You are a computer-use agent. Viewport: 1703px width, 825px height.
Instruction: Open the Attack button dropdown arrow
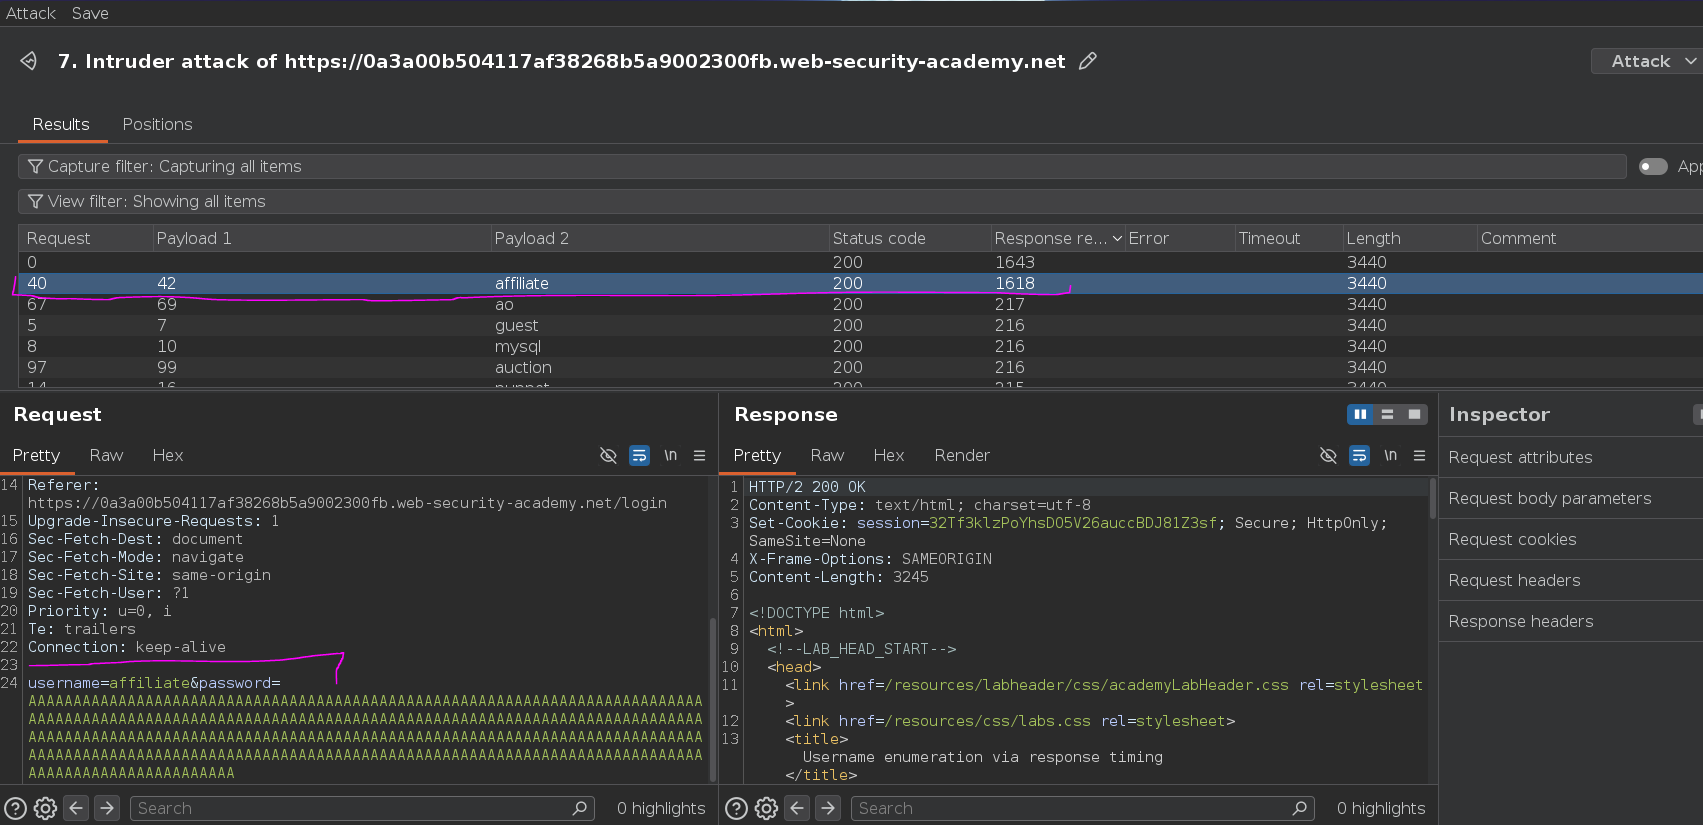1691,61
